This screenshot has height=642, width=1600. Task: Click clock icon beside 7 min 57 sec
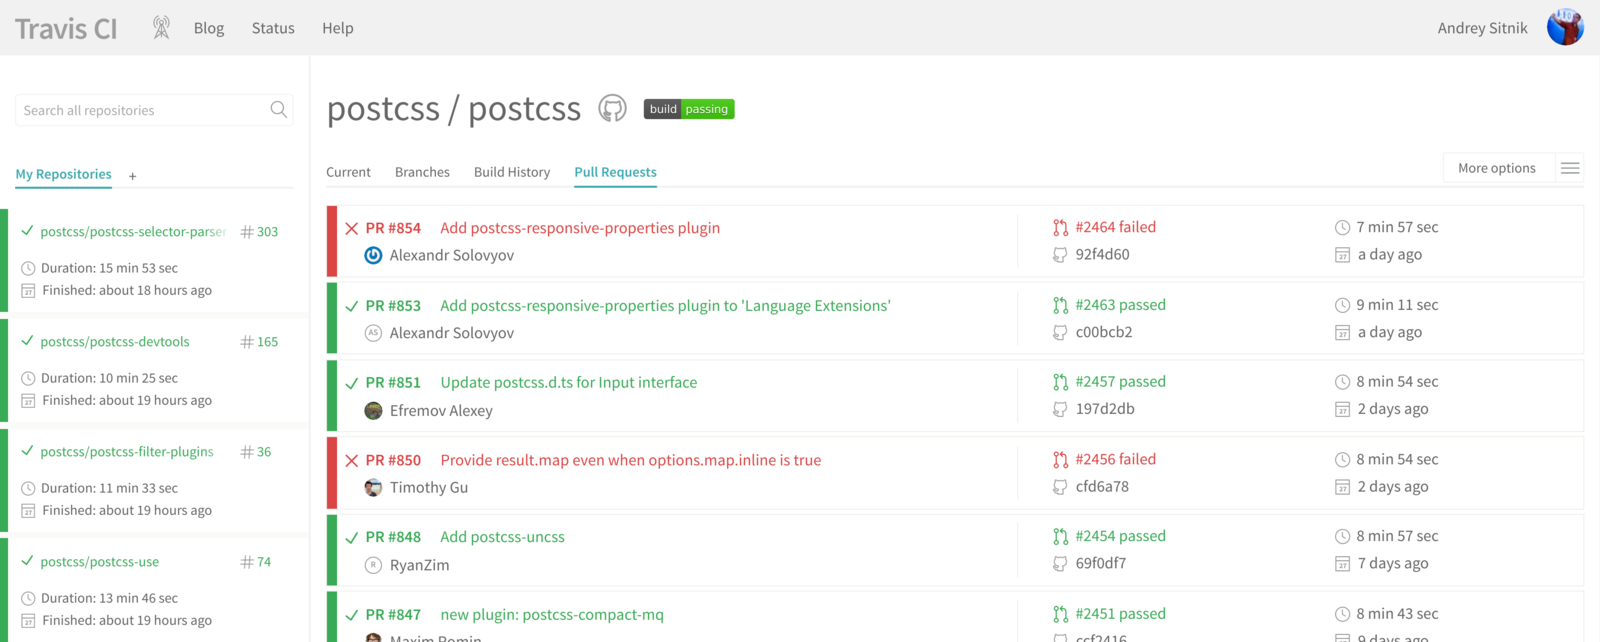[1342, 228]
